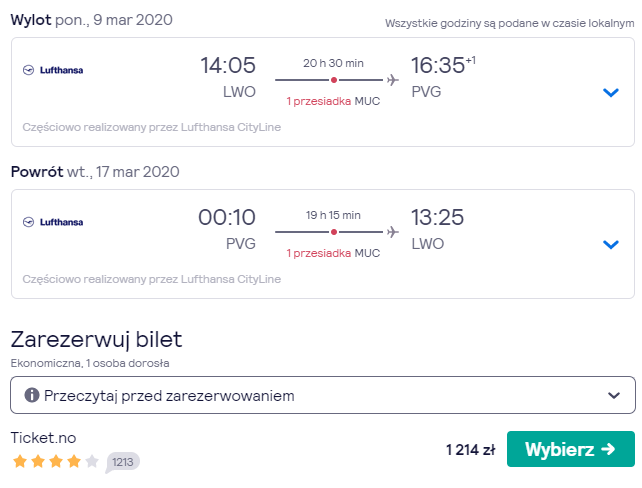Expand outbound flight details chevron
The width and height of the screenshot is (642, 488).
click(x=610, y=93)
